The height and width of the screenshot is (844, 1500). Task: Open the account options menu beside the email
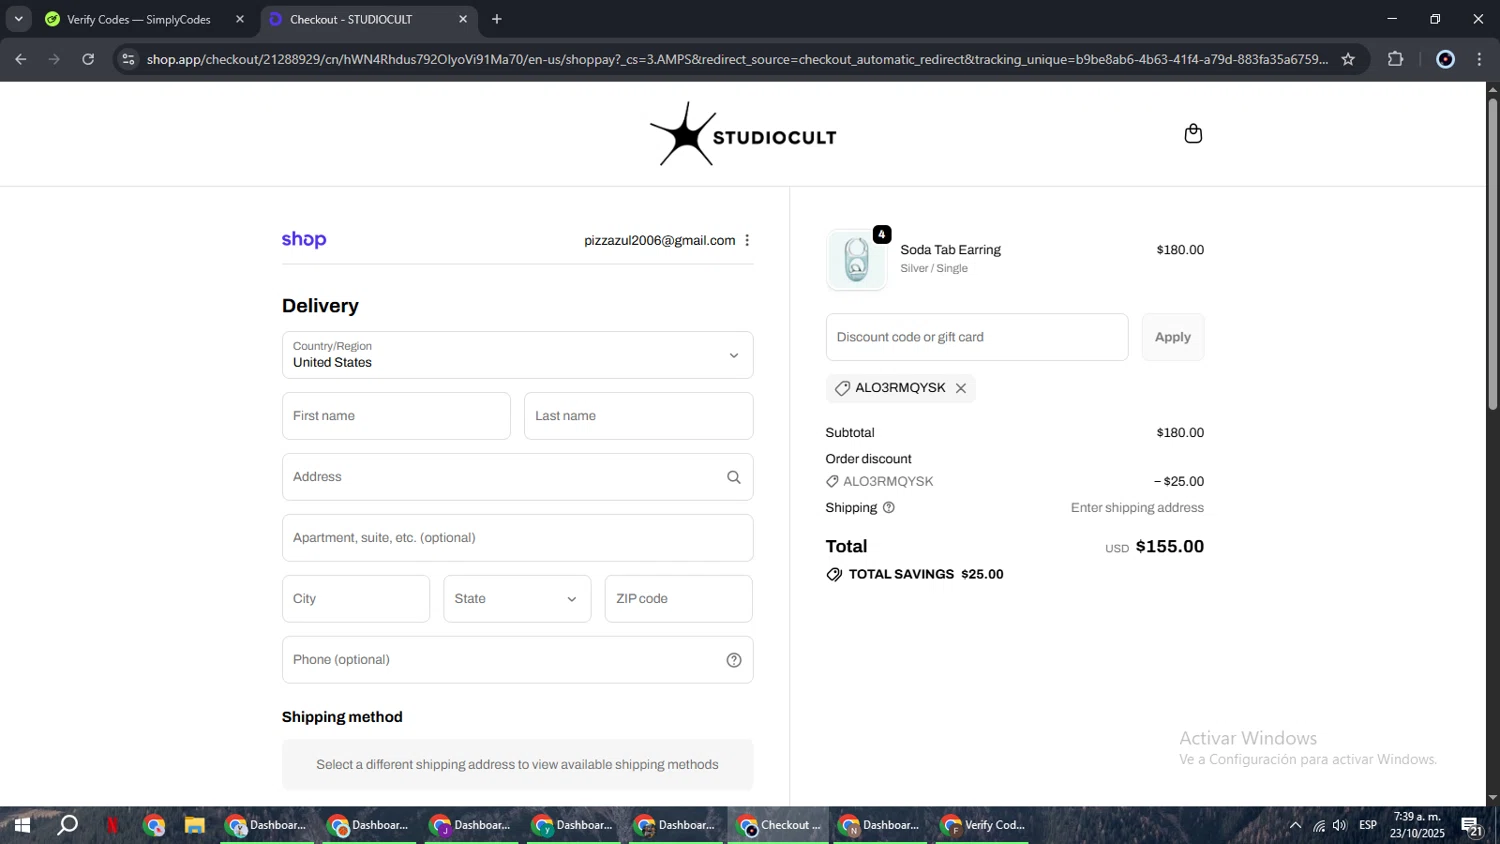pyautogui.click(x=747, y=240)
